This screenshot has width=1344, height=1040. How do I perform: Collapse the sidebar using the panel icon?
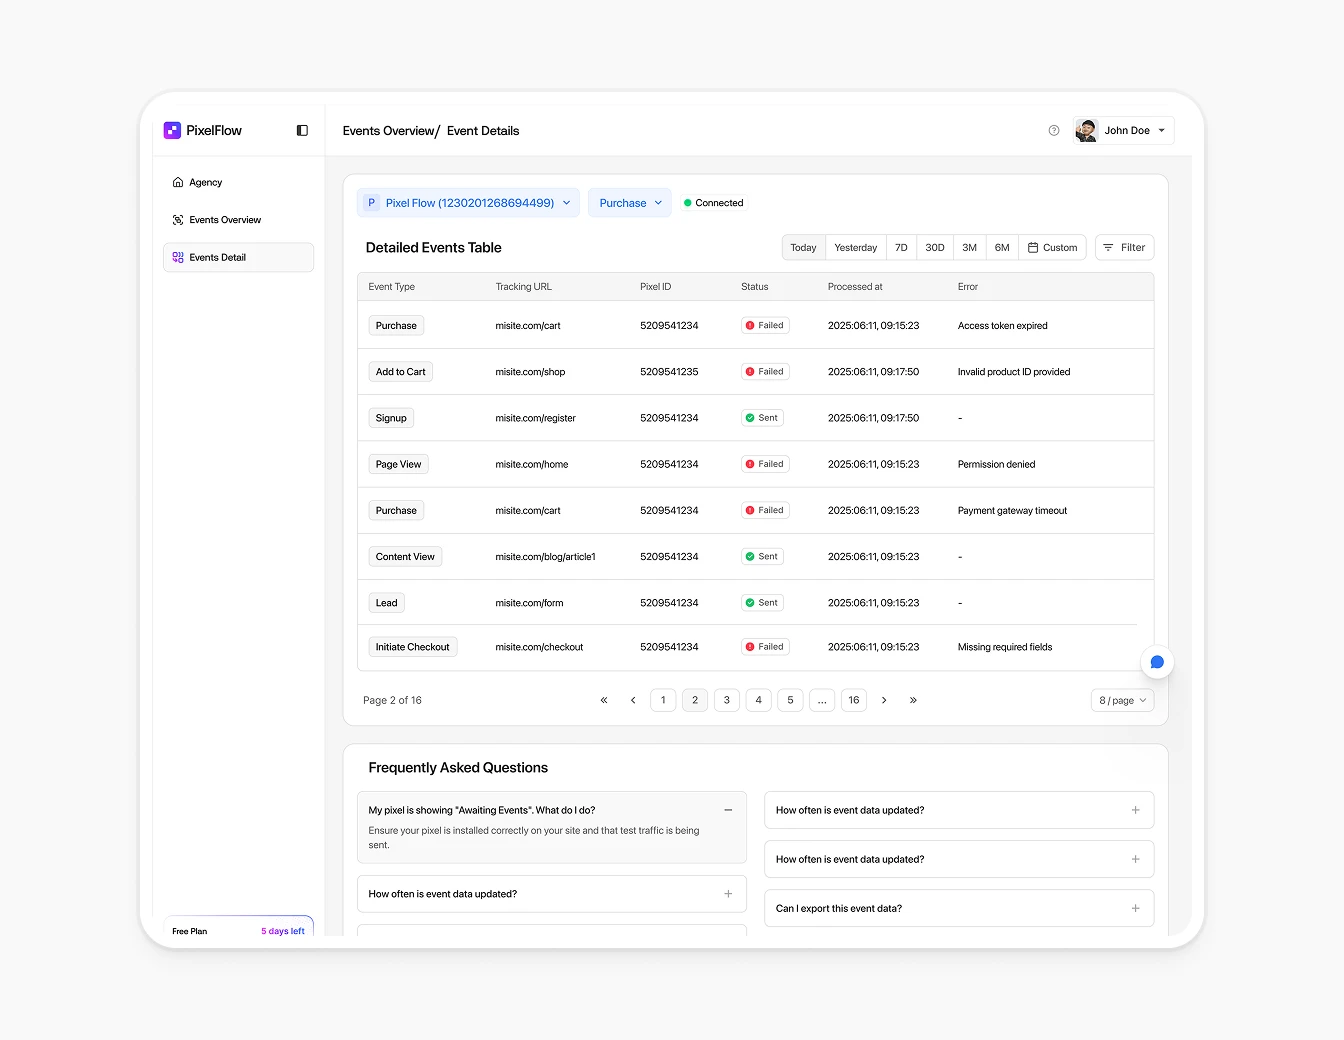302,130
